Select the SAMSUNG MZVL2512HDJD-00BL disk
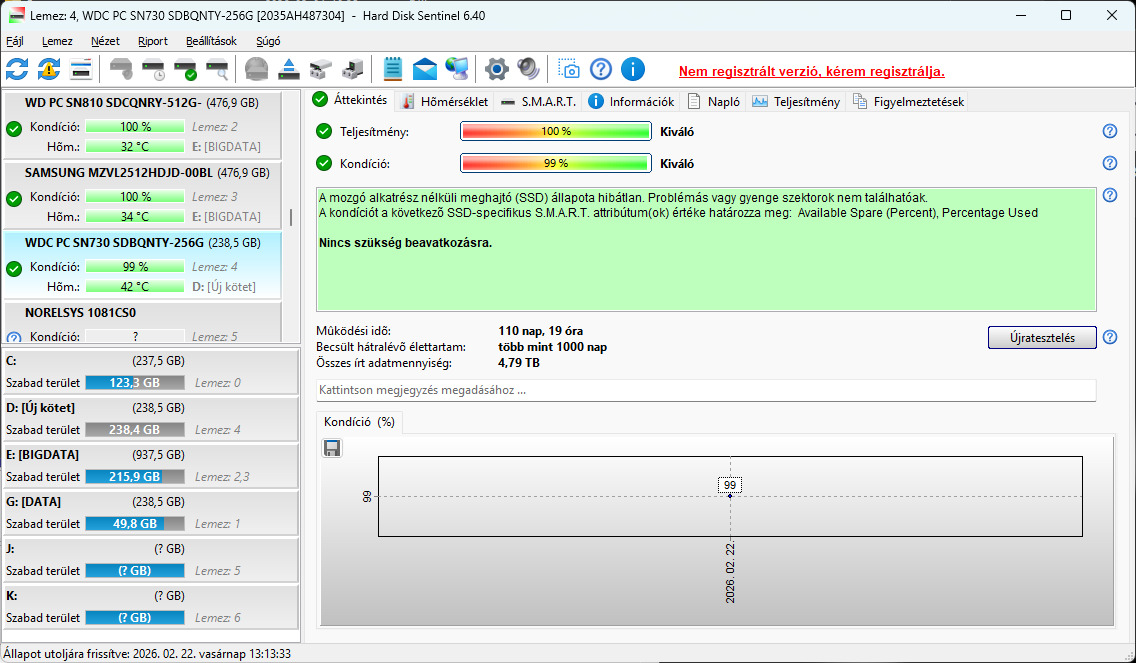 [x=142, y=194]
